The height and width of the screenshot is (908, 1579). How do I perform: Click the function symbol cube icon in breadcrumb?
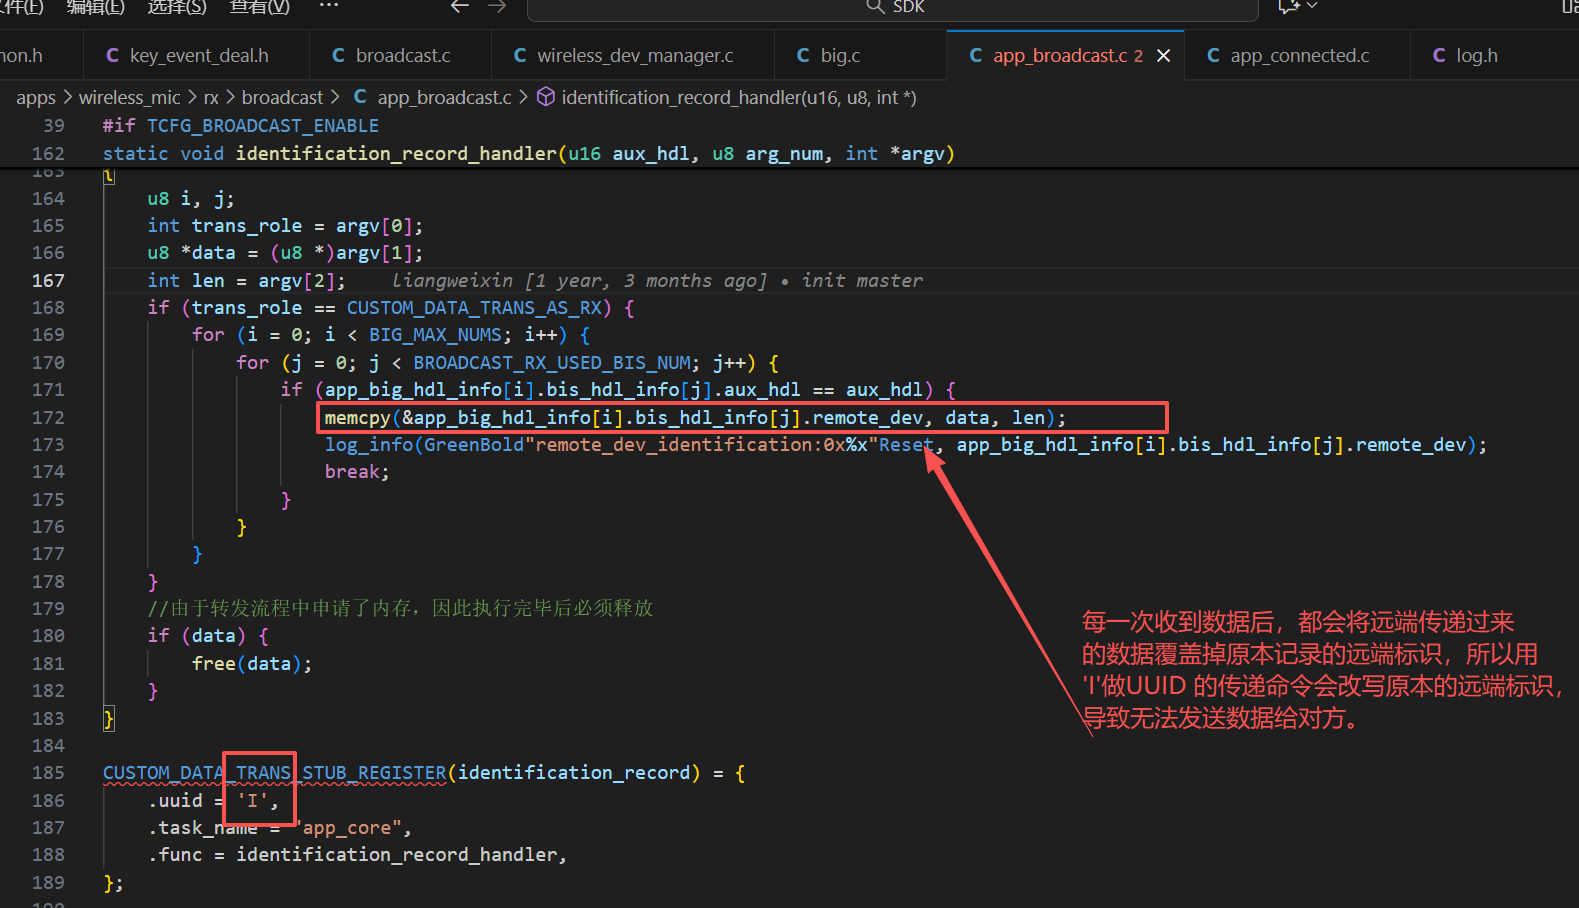(x=546, y=97)
